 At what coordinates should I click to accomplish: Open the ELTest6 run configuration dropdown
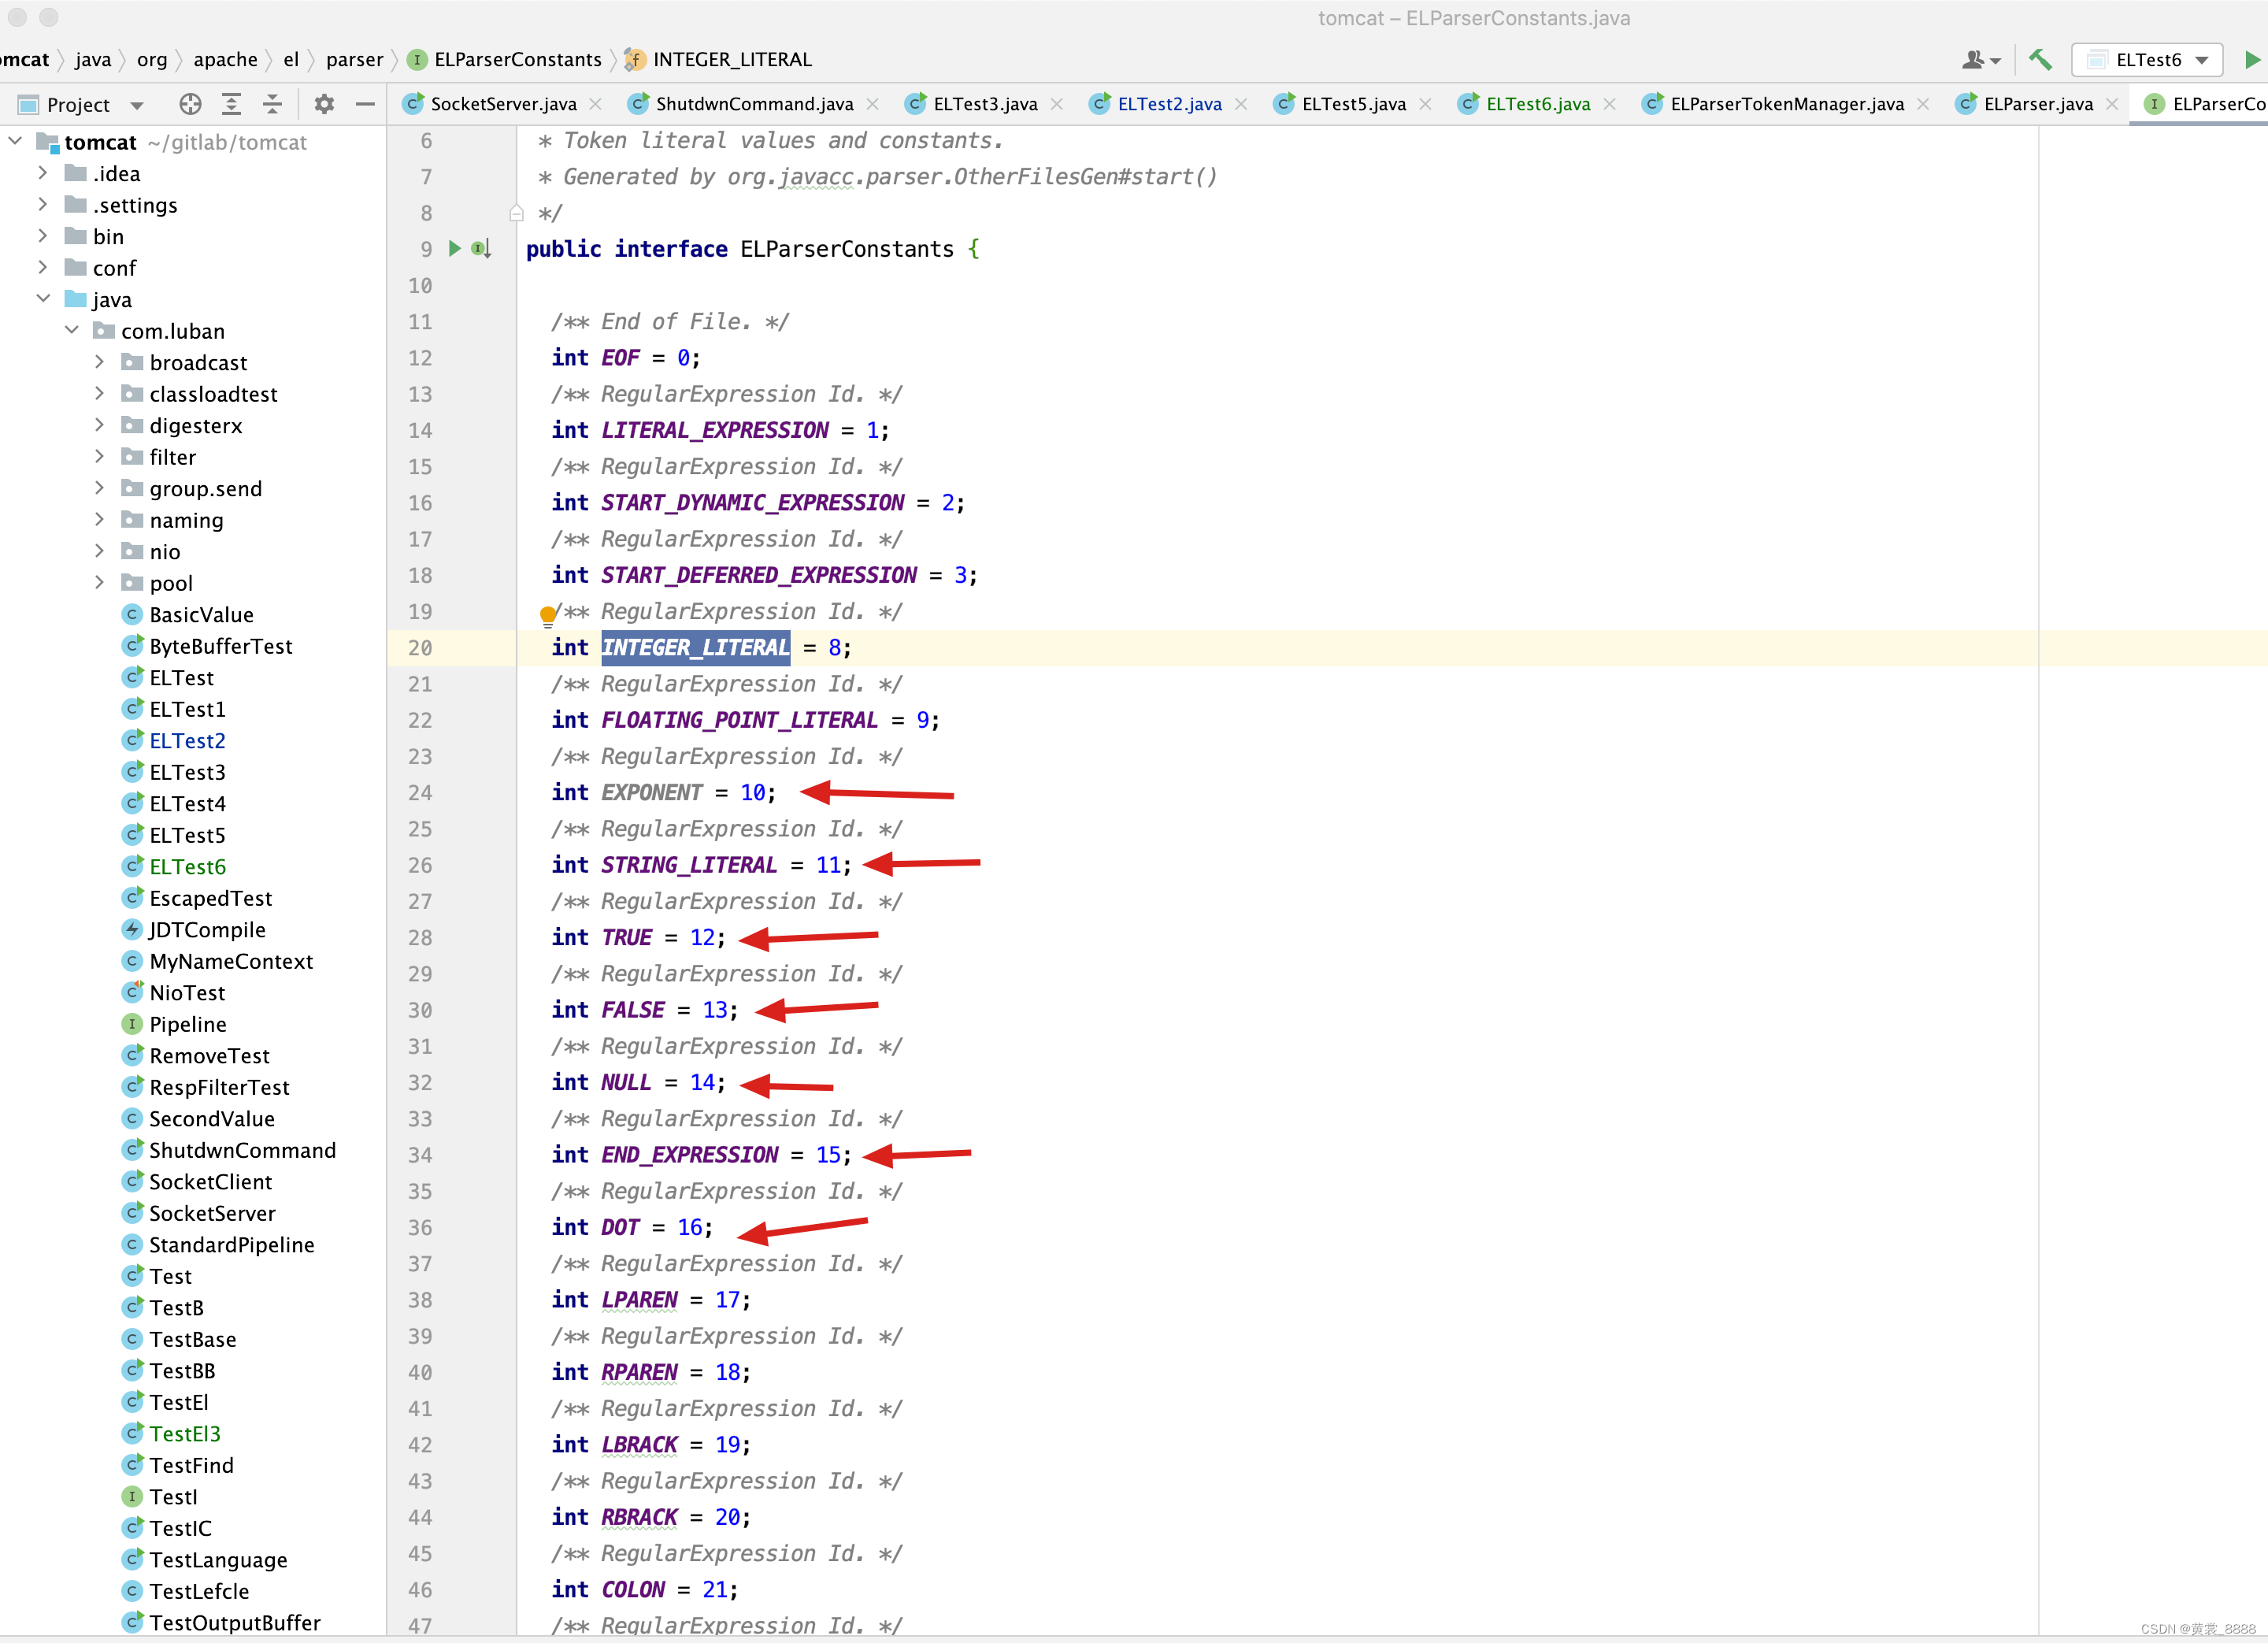[2147, 60]
